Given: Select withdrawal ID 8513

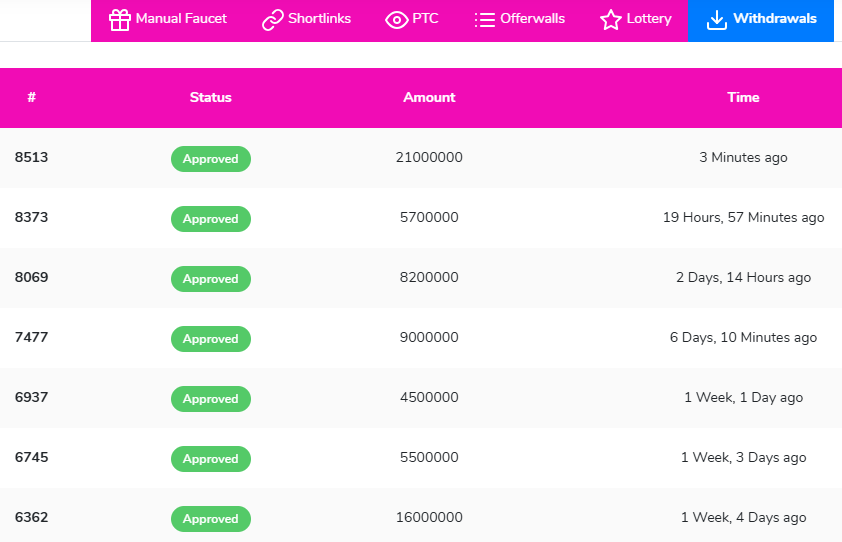Looking at the screenshot, I should [31, 157].
